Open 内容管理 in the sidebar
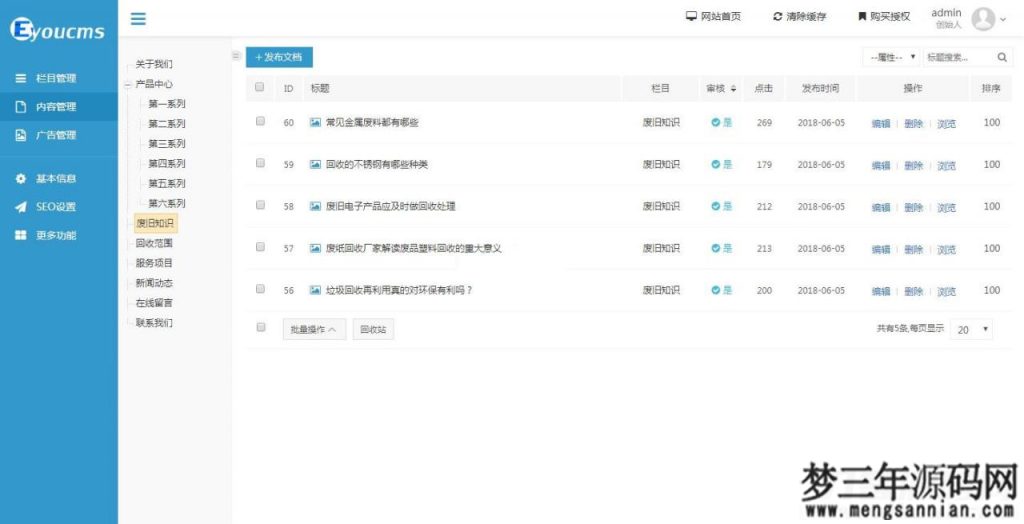This screenshot has width=1024, height=524. 59,106
